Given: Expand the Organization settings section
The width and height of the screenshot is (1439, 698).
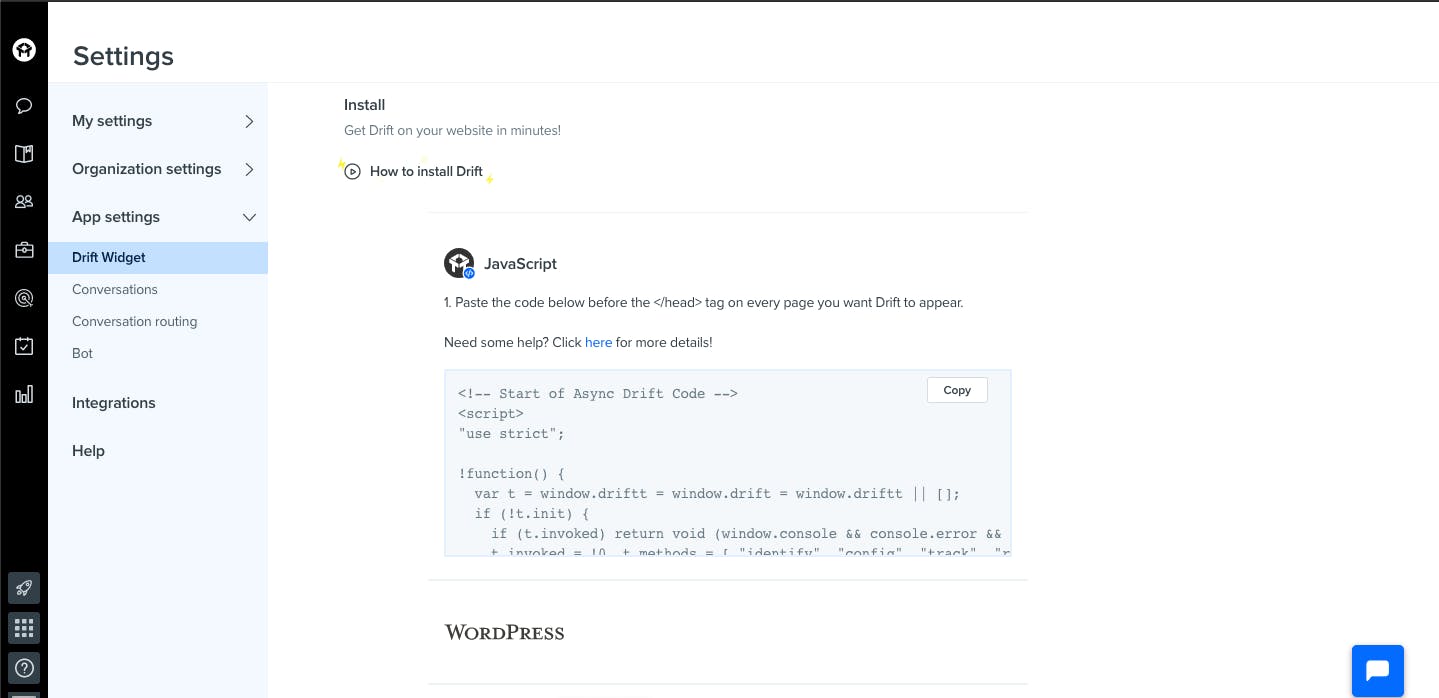Looking at the screenshot, I should pos(163,169).
